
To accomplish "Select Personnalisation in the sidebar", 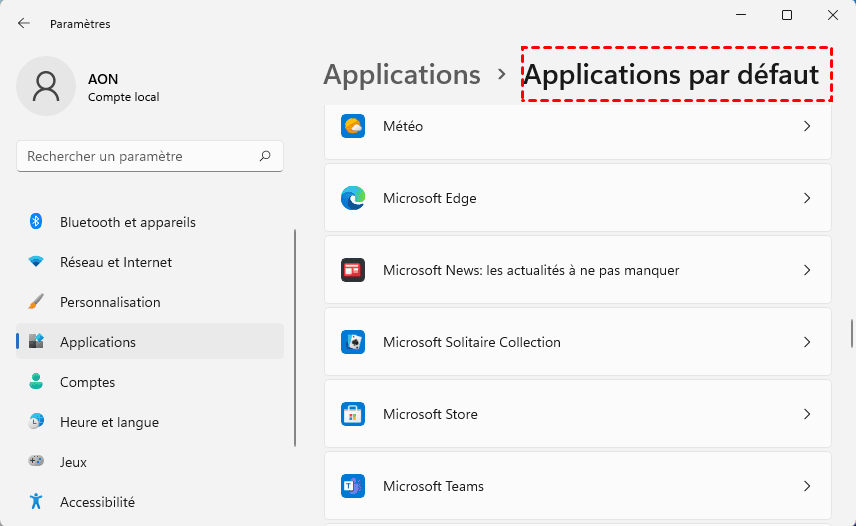I will (x=110, y=302).
